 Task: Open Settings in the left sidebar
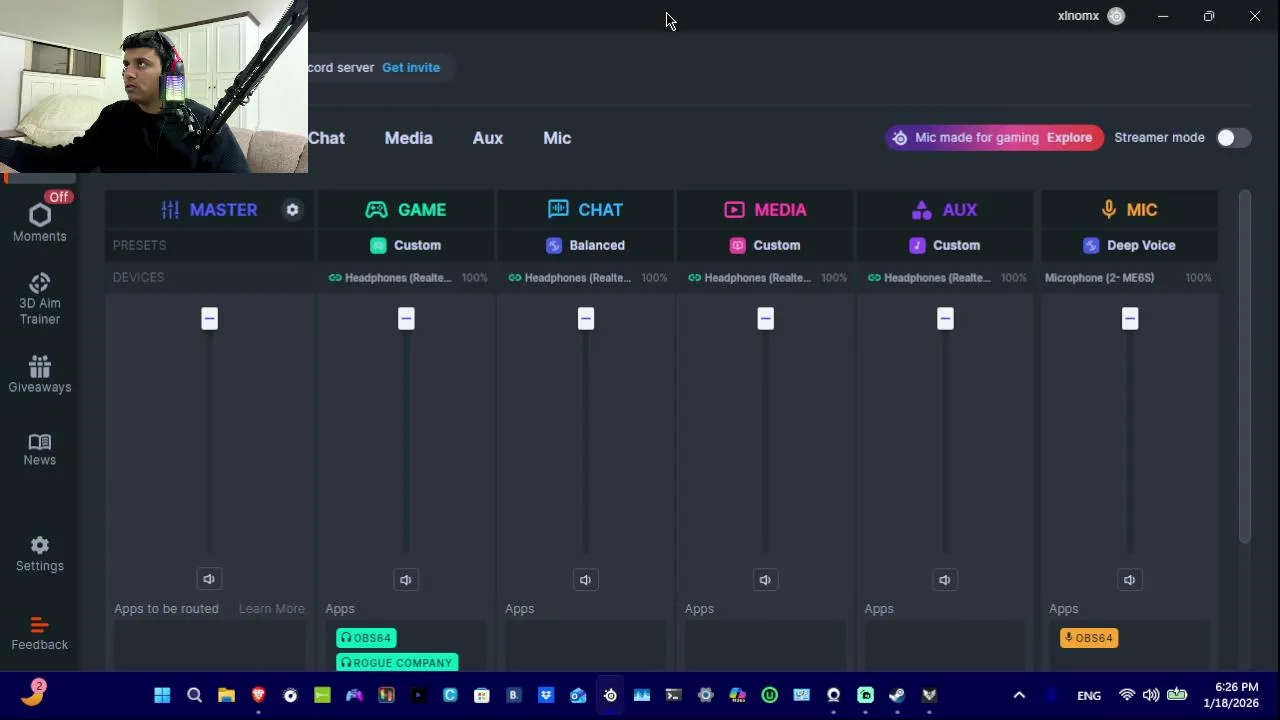(x=40, y=553)
